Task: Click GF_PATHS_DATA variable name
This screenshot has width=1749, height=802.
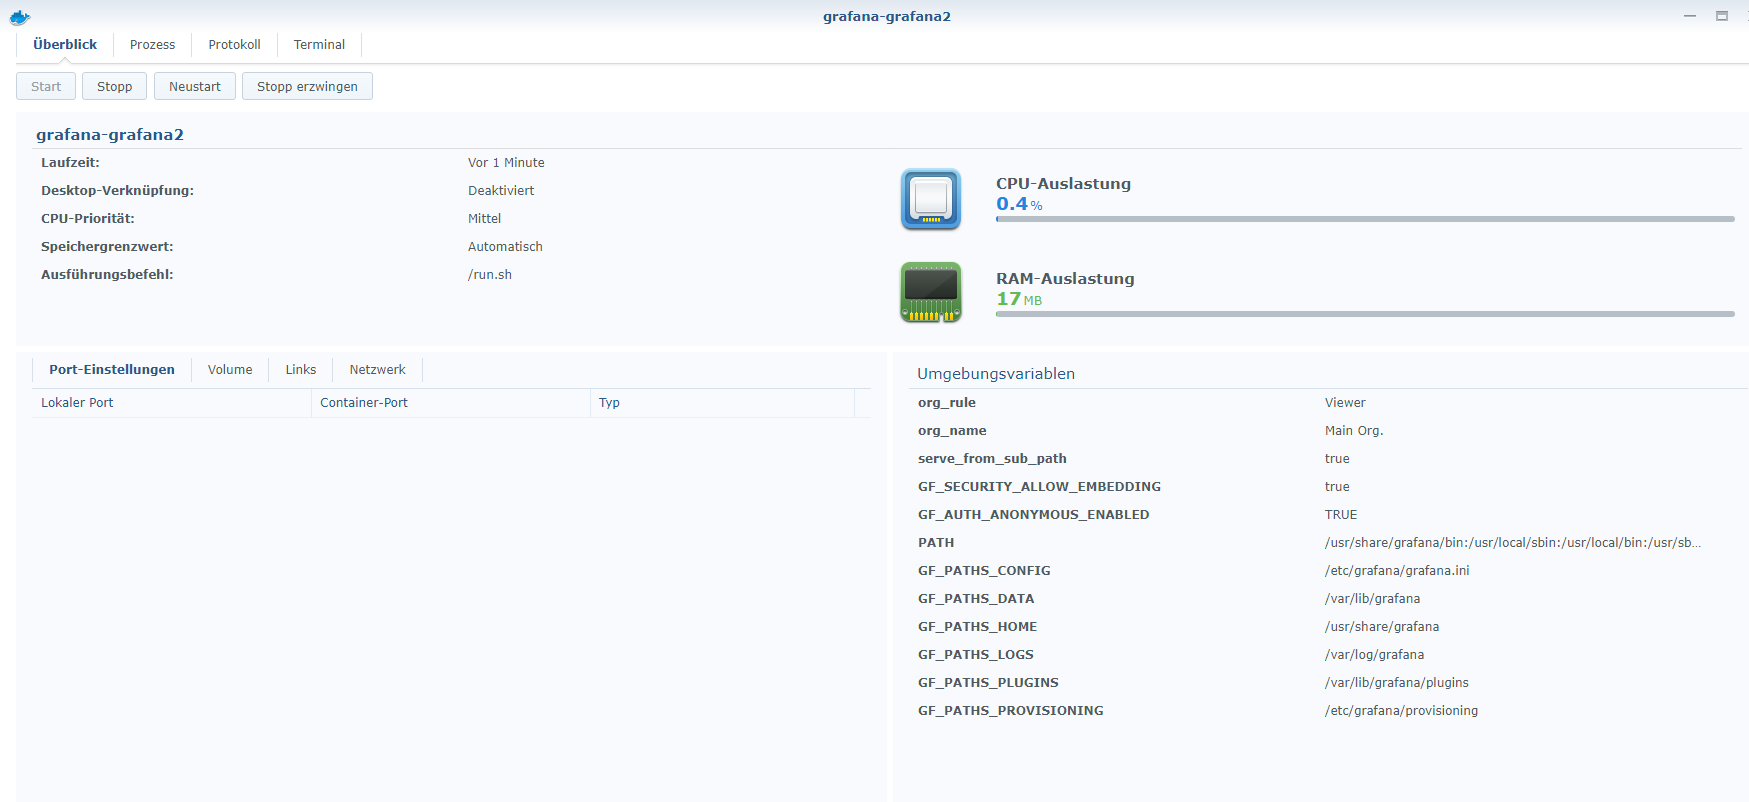Action: (x=976, y=598)
